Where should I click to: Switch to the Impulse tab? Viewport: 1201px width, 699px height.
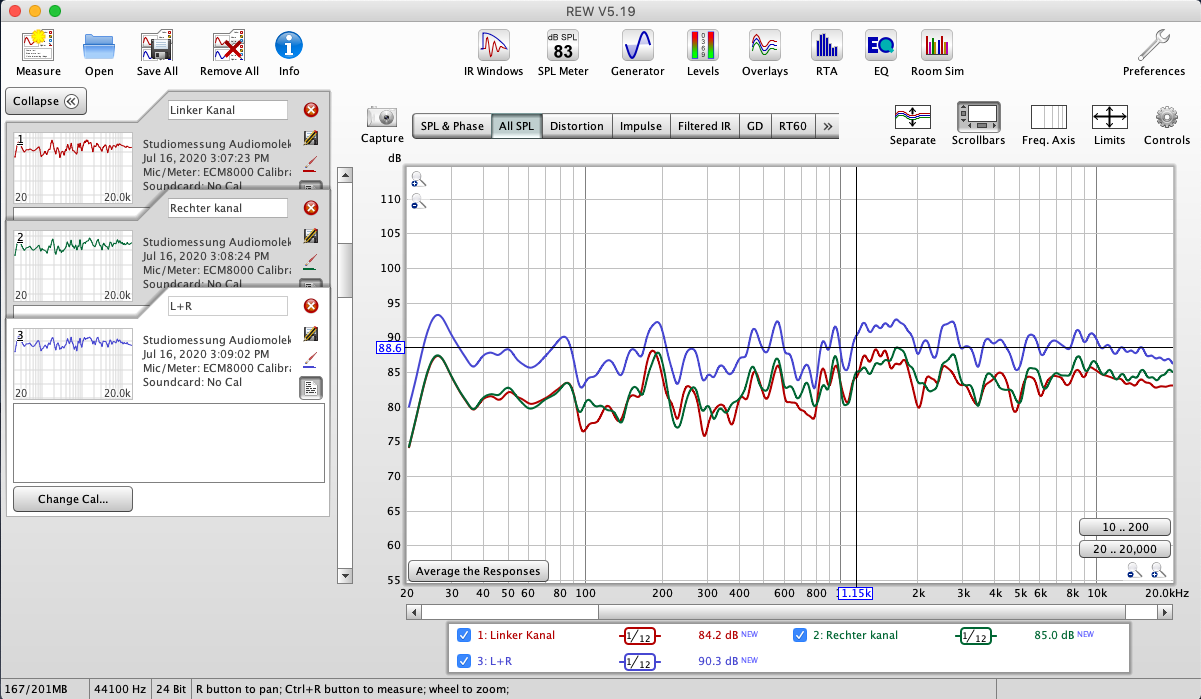(641, 126)
